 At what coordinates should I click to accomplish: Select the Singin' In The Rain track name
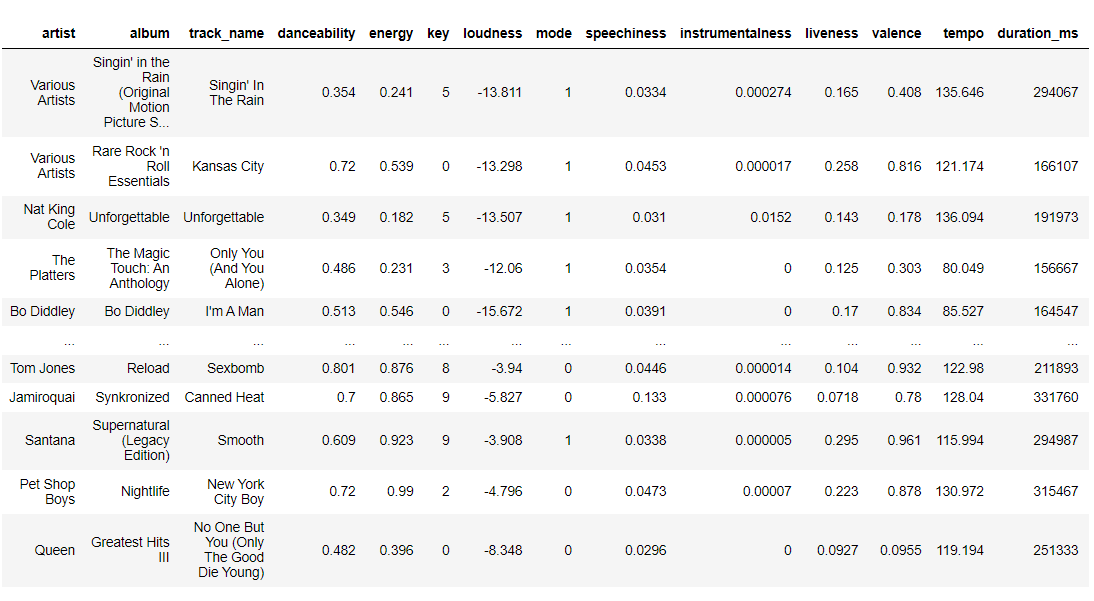click(x=237, y=92)
